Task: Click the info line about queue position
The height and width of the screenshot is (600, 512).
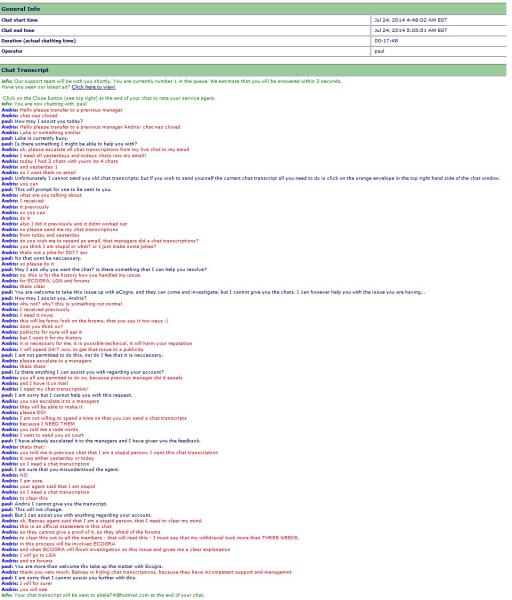Action: pos(171,81)
